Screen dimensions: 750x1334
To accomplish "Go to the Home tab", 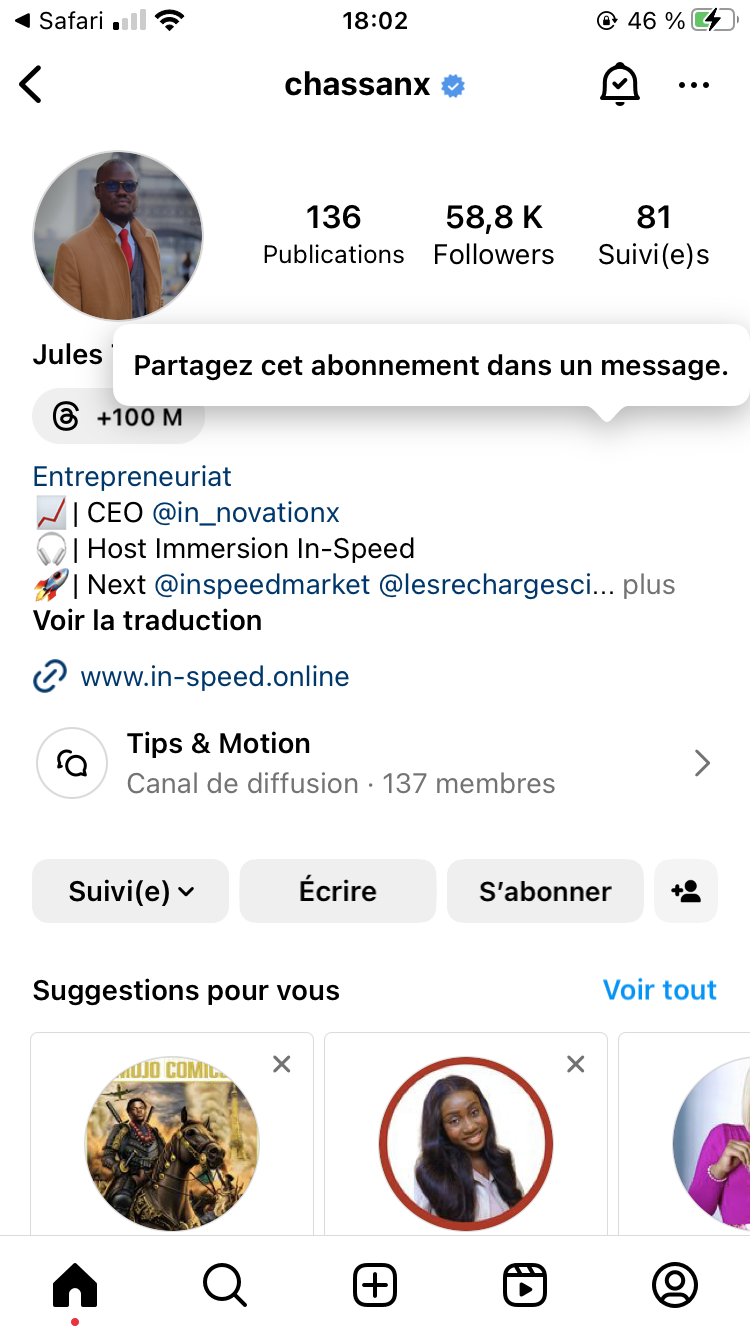I will tap(75, 1285).
